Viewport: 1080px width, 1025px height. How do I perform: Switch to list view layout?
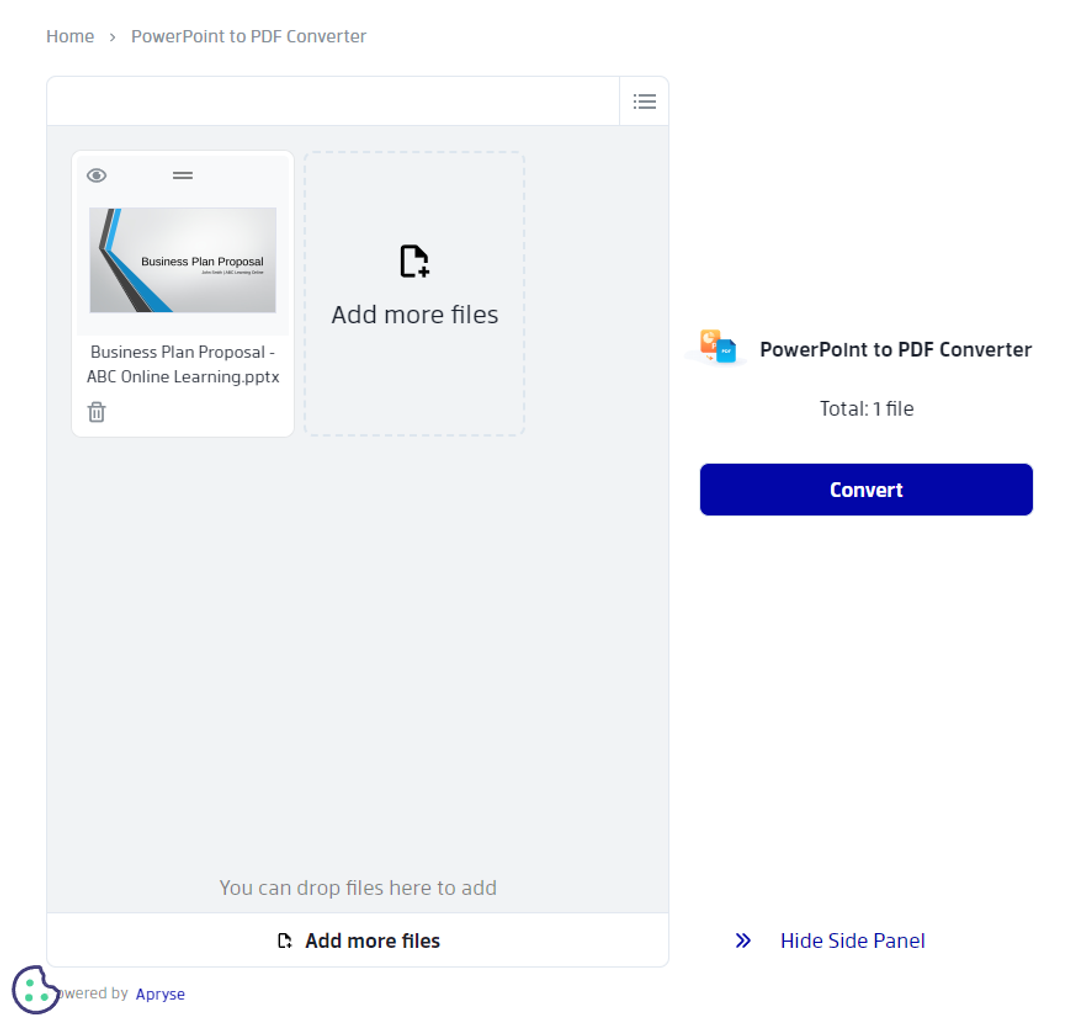pos(644,100)
